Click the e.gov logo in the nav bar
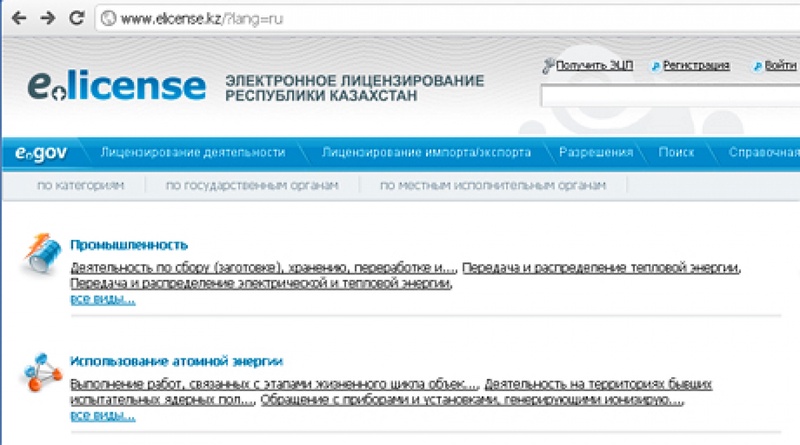The width and height of the screenshot is (800, 445). coord(41,153)
